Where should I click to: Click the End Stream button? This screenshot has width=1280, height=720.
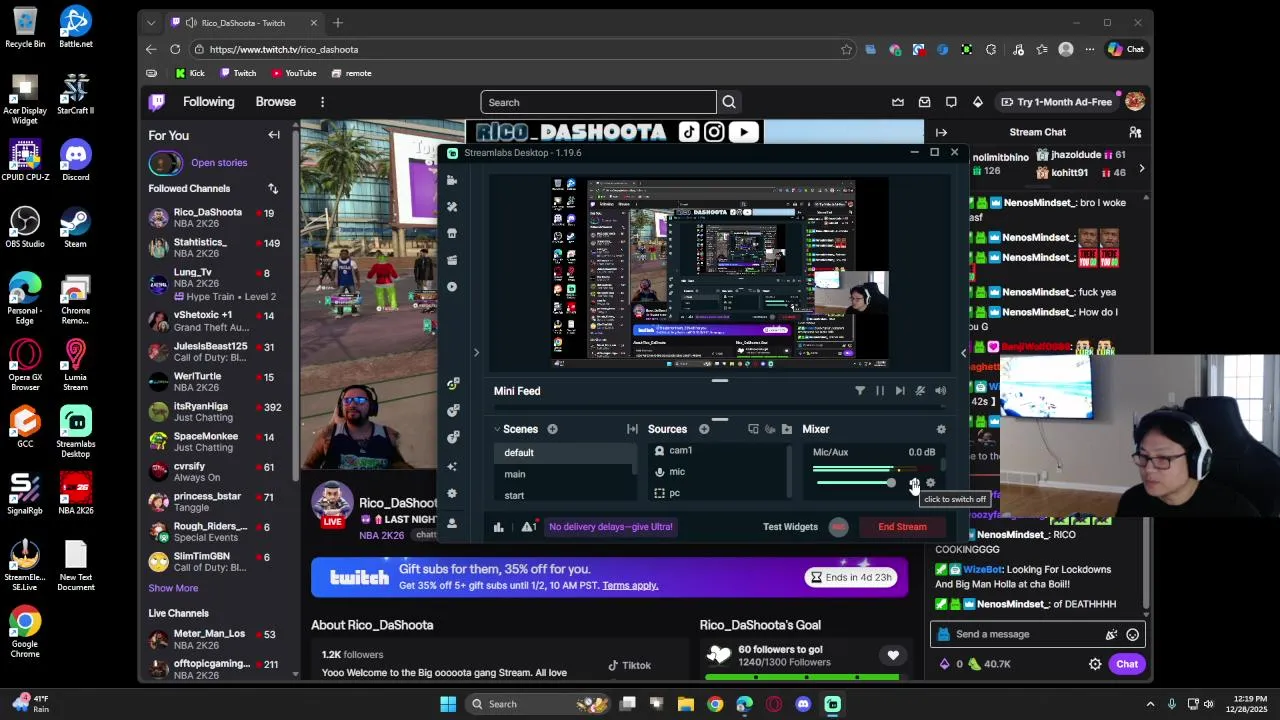tap(902, 527)
